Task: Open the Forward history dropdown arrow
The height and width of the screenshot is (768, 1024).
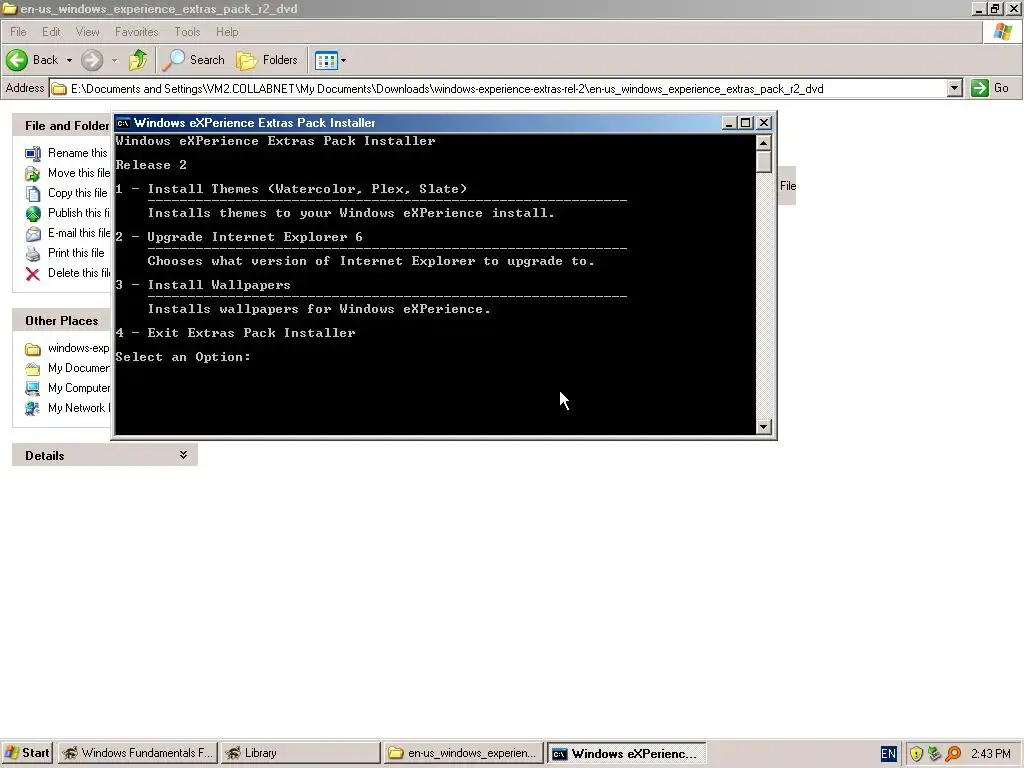Action: pos(114,60)
